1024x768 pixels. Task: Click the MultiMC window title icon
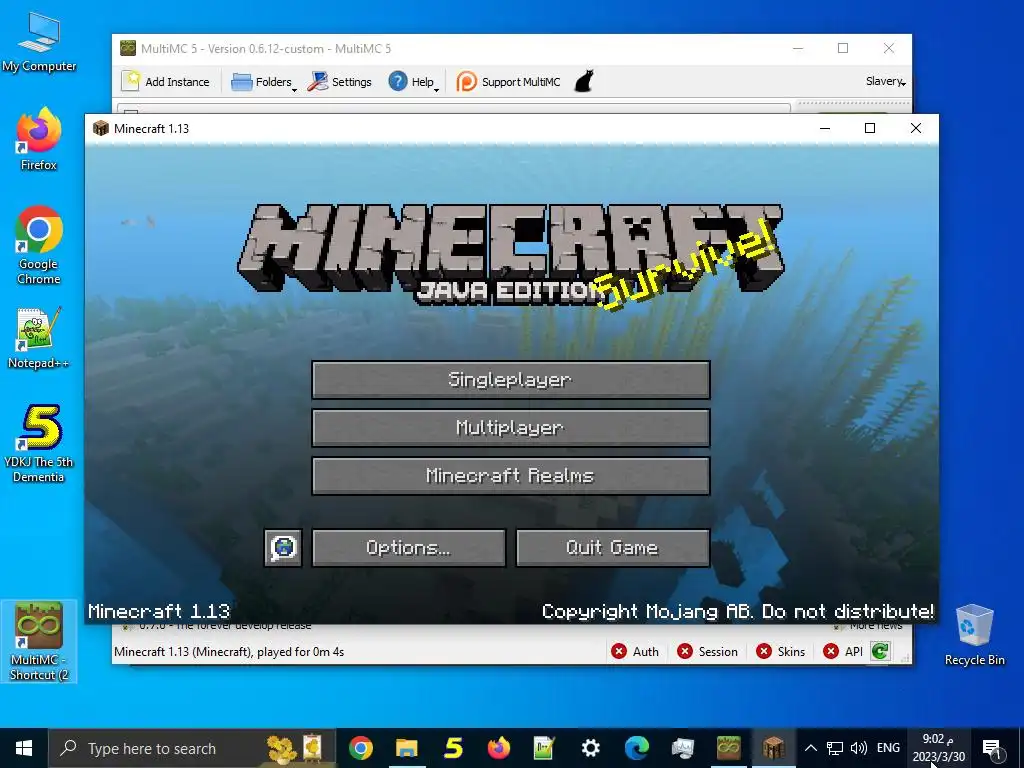(x=128, y=48)
